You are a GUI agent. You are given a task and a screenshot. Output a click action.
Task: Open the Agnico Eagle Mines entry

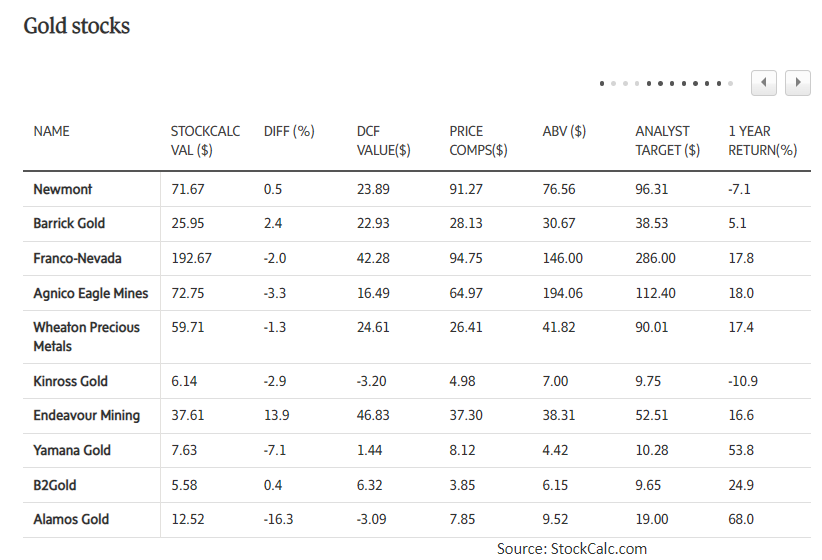pos(91,293)
